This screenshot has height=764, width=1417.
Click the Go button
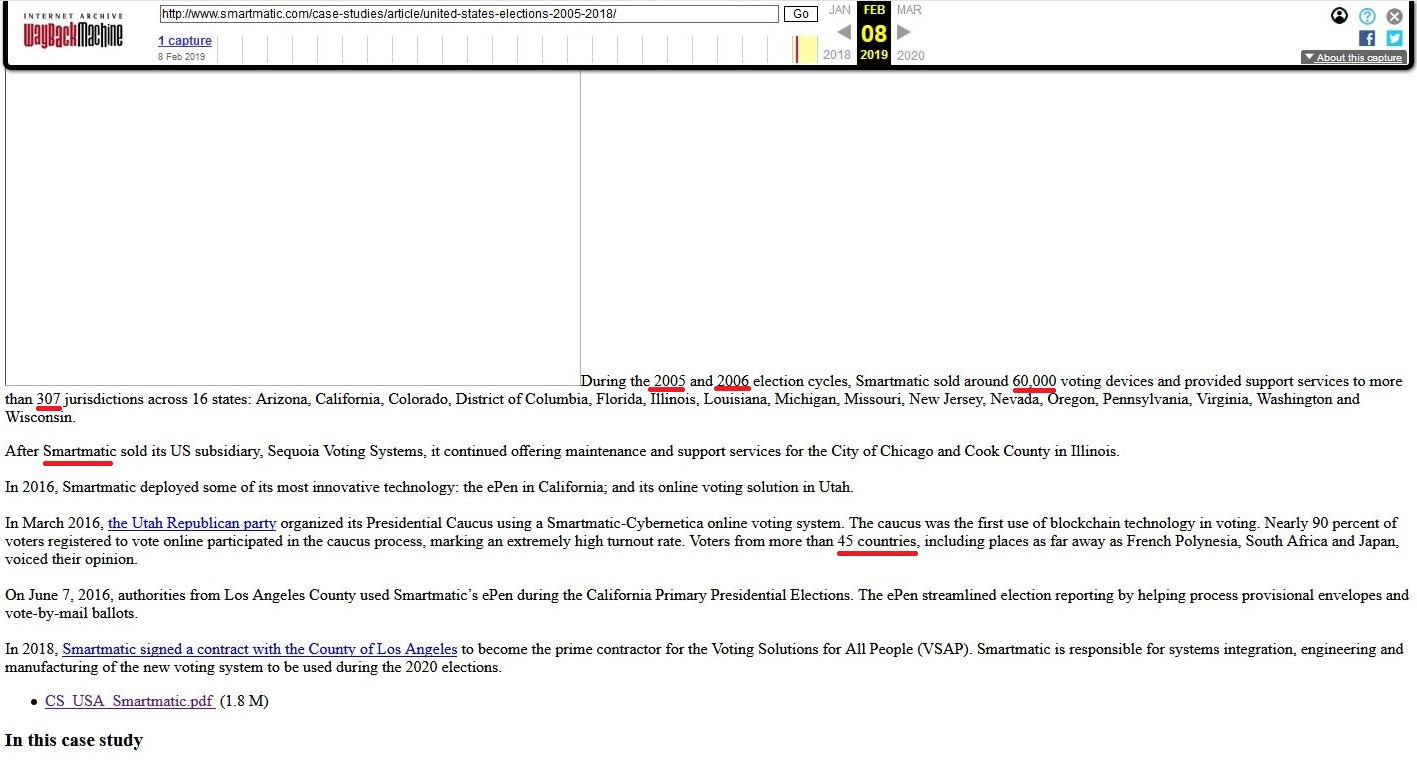[800, 14]
